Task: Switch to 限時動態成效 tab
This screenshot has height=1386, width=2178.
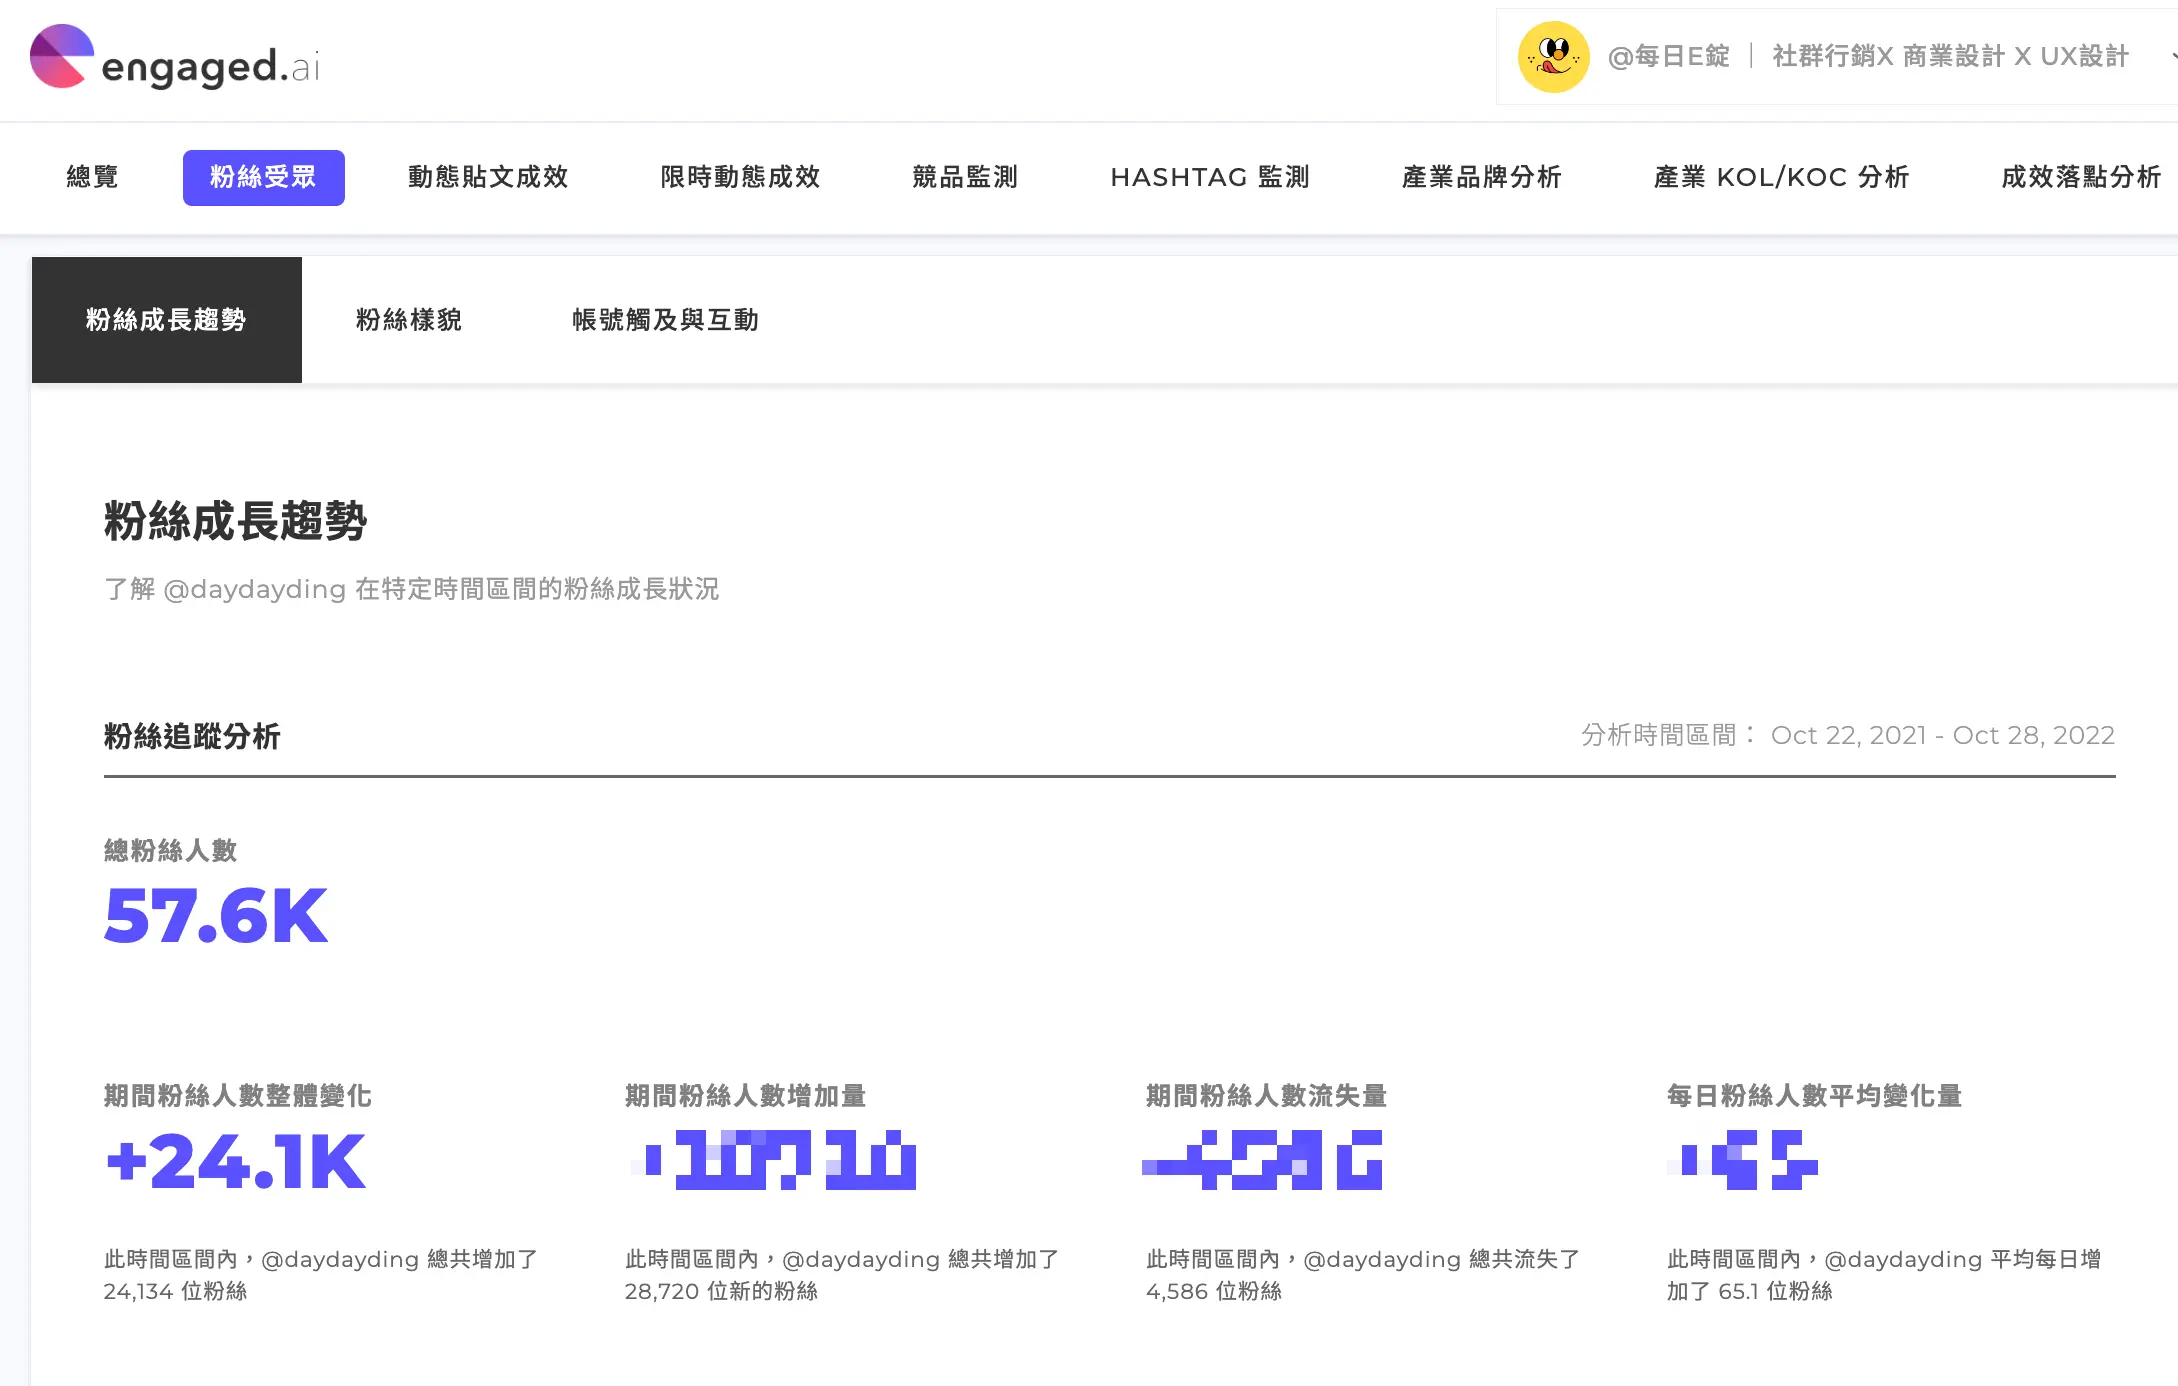Action: coord(740,177)
